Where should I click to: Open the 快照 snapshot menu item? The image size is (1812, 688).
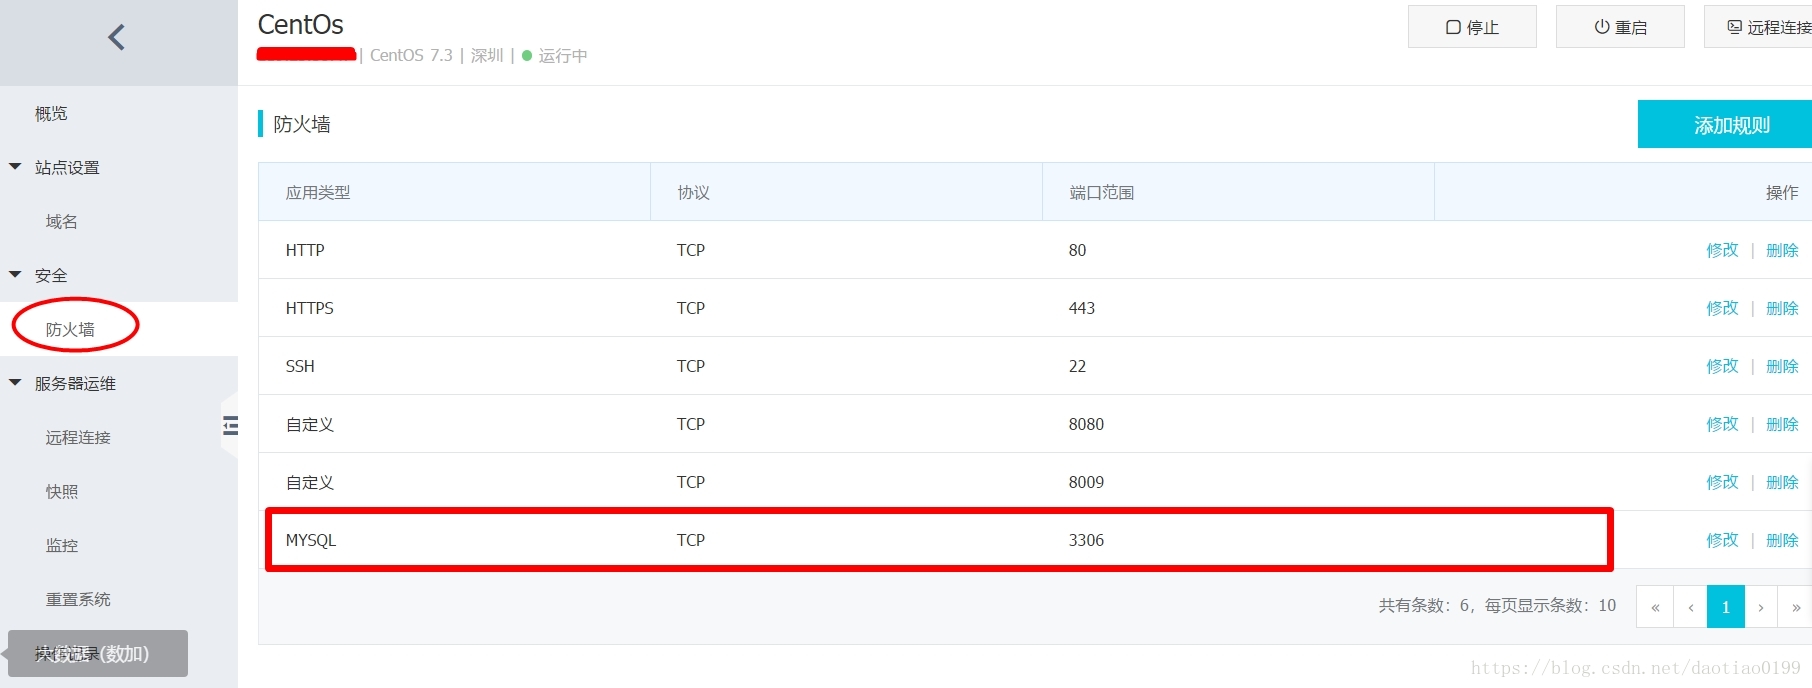[x=61, y=491]
